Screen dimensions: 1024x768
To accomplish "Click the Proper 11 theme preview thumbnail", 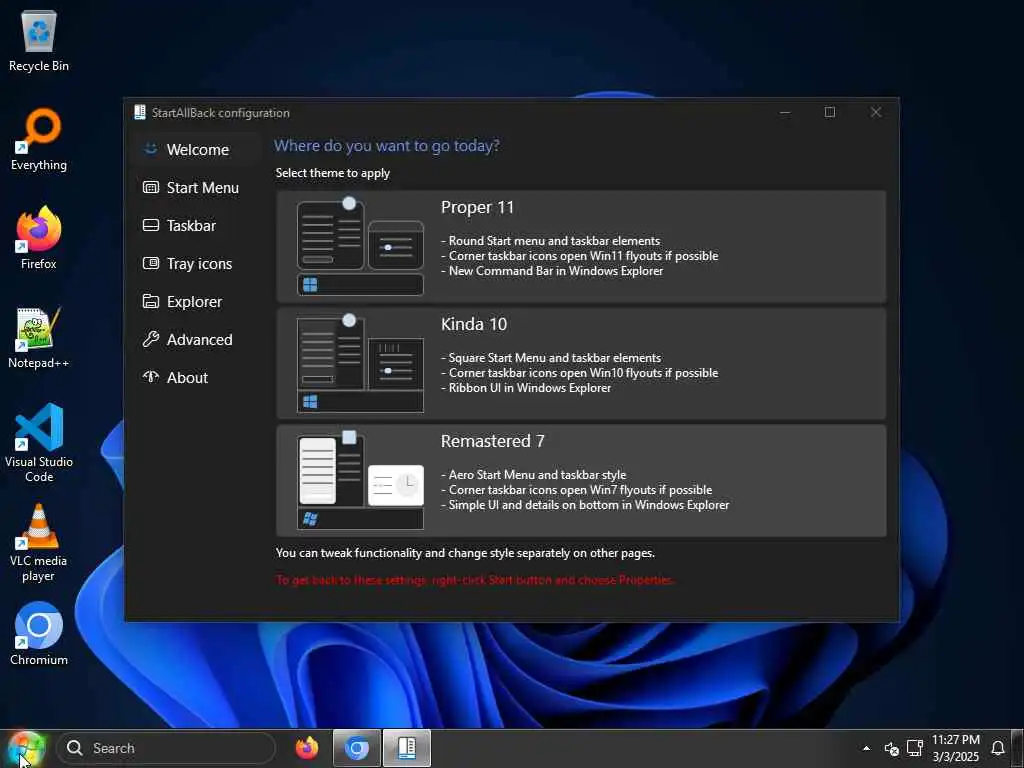I will click(x=360, y=246).
